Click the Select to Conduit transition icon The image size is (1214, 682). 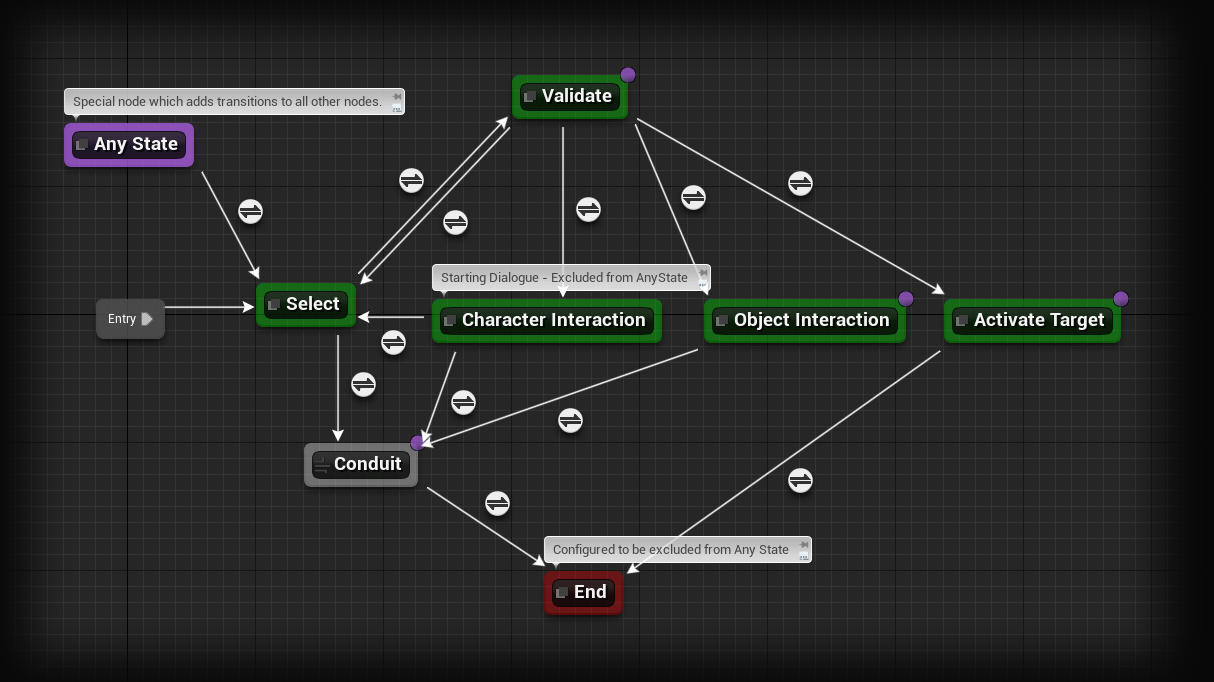(363, 384)
